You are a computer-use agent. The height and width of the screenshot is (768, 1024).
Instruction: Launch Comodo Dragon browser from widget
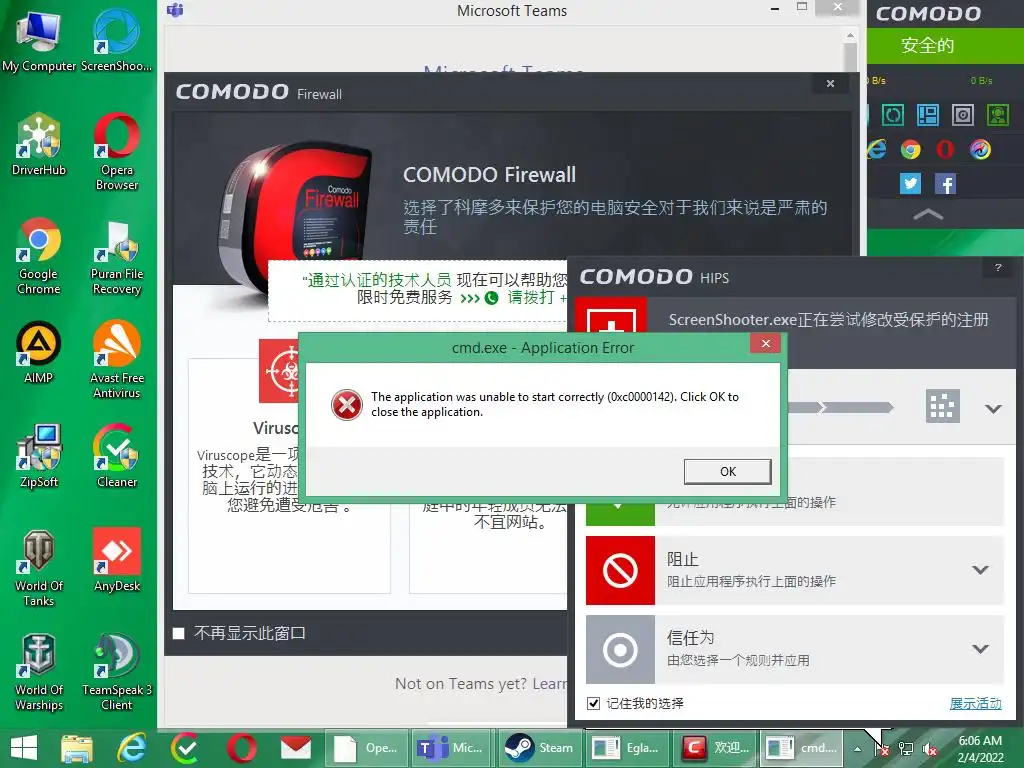(x=980, y=150)
